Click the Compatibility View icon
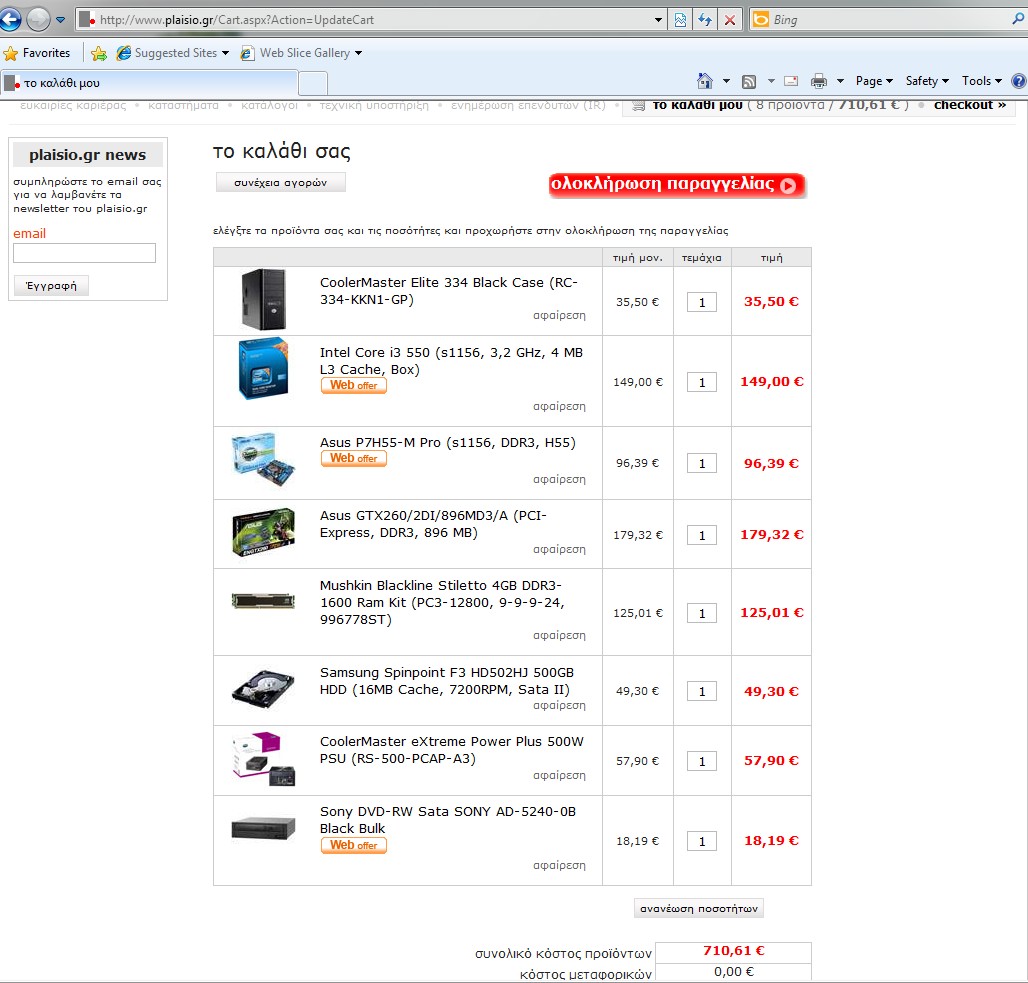 click(680, 20)
